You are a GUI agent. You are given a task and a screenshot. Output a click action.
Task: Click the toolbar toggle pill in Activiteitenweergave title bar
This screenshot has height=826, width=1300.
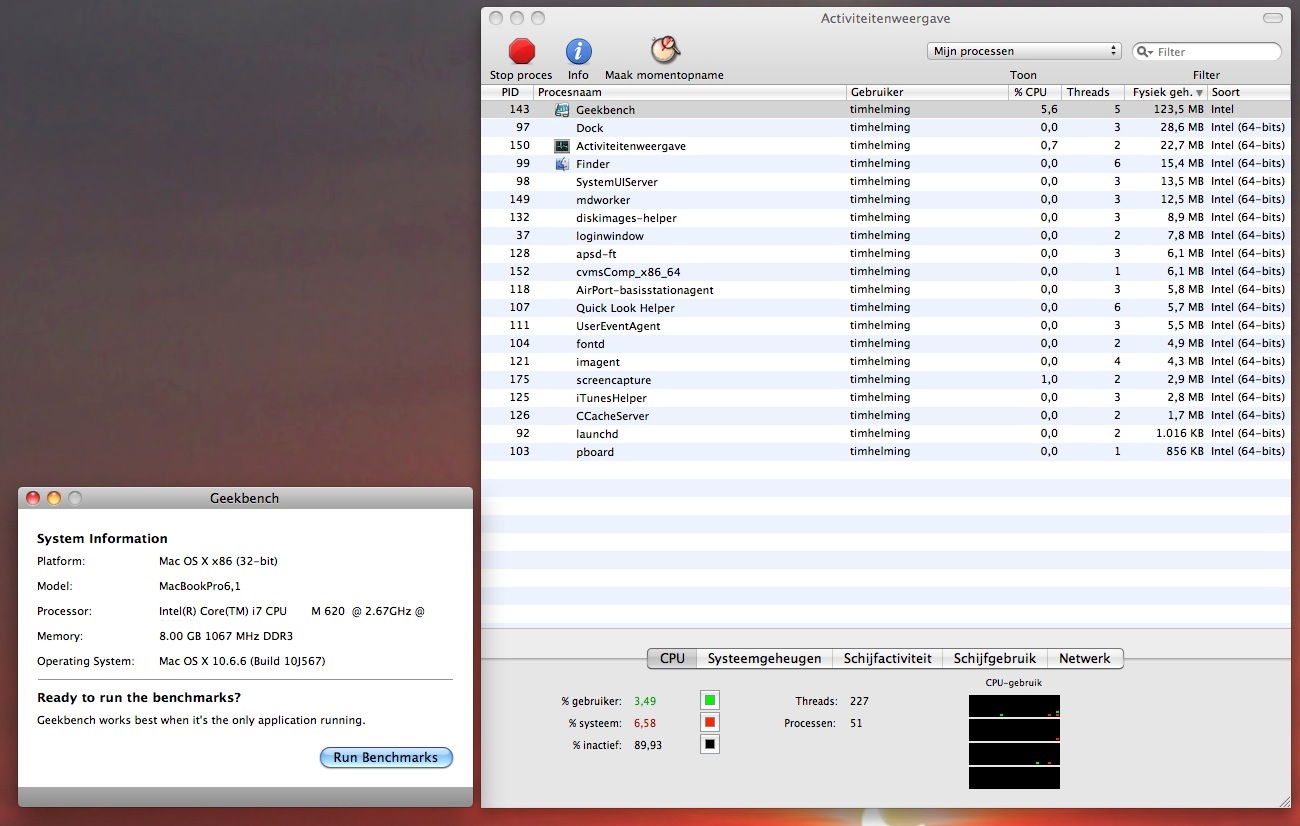click(1273, 18)
